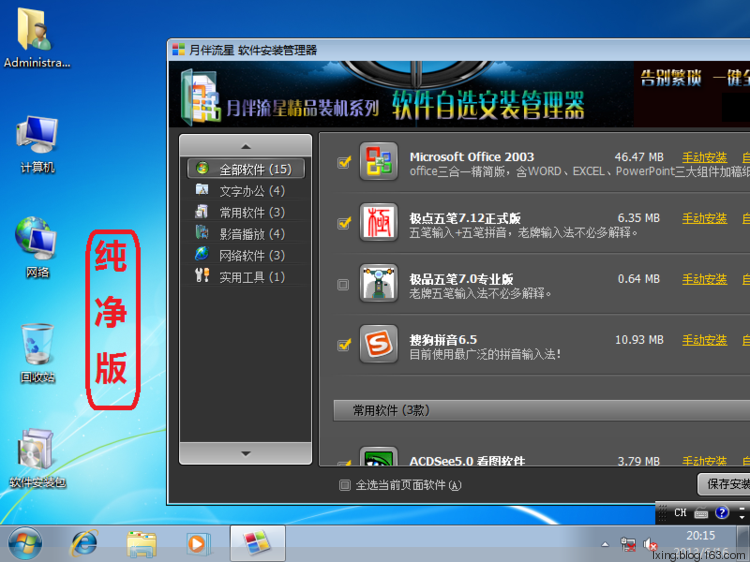The width and height of the screenshot is (750, 562).
Task: Click the 常用软件 (3款) section header
Action: click(541, 410)
